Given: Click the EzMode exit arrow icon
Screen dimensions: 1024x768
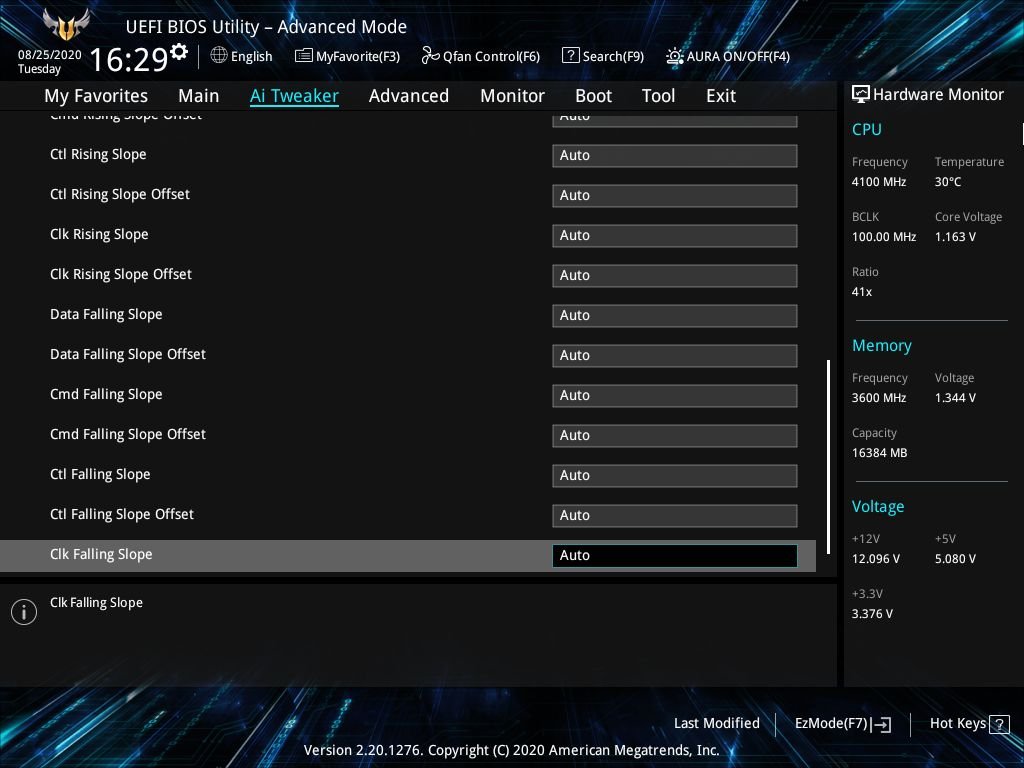Looking at the screenshot, I should 881,724.
